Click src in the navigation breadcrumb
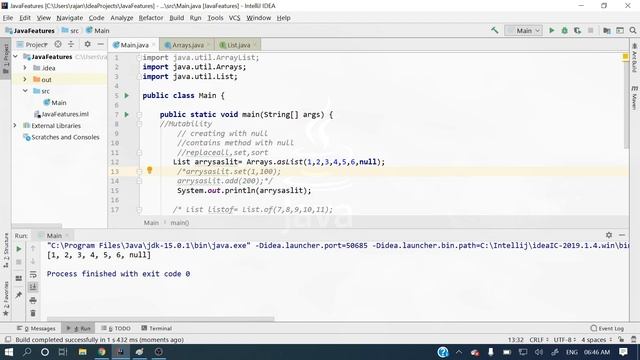Viewport: 640px width, 360px height. pyautogui.click(x=70, y=31)
